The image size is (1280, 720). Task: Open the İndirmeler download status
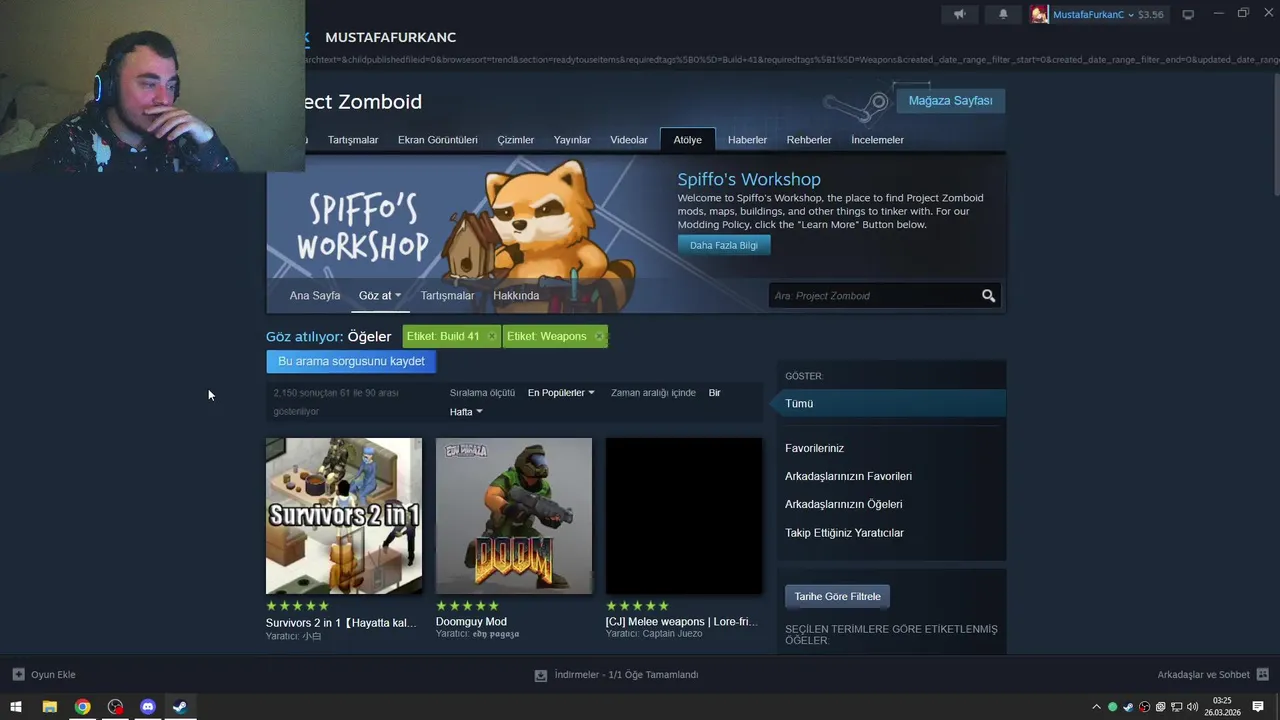point(617,675)
